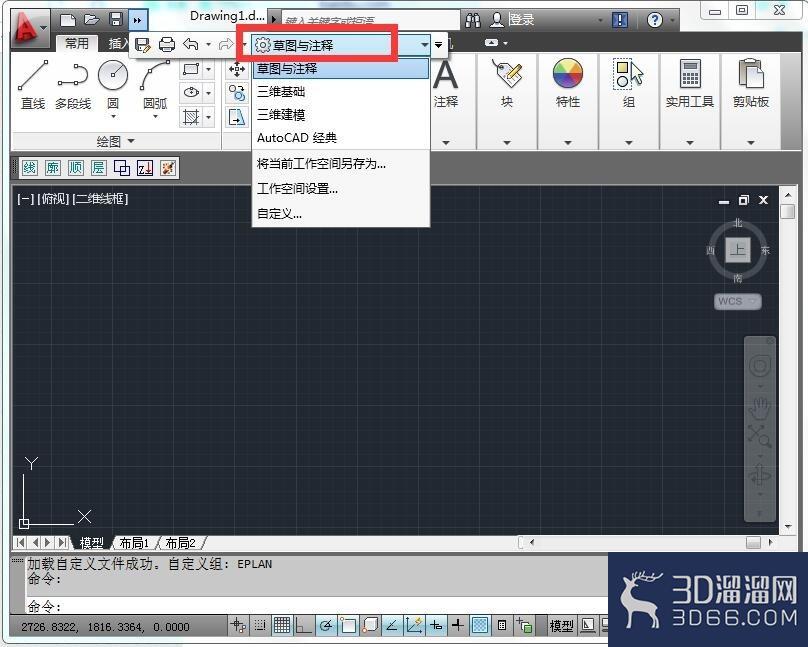Switch to the 布局1 layout tab
Screen dimensions: 808x647
click(134, 543)
